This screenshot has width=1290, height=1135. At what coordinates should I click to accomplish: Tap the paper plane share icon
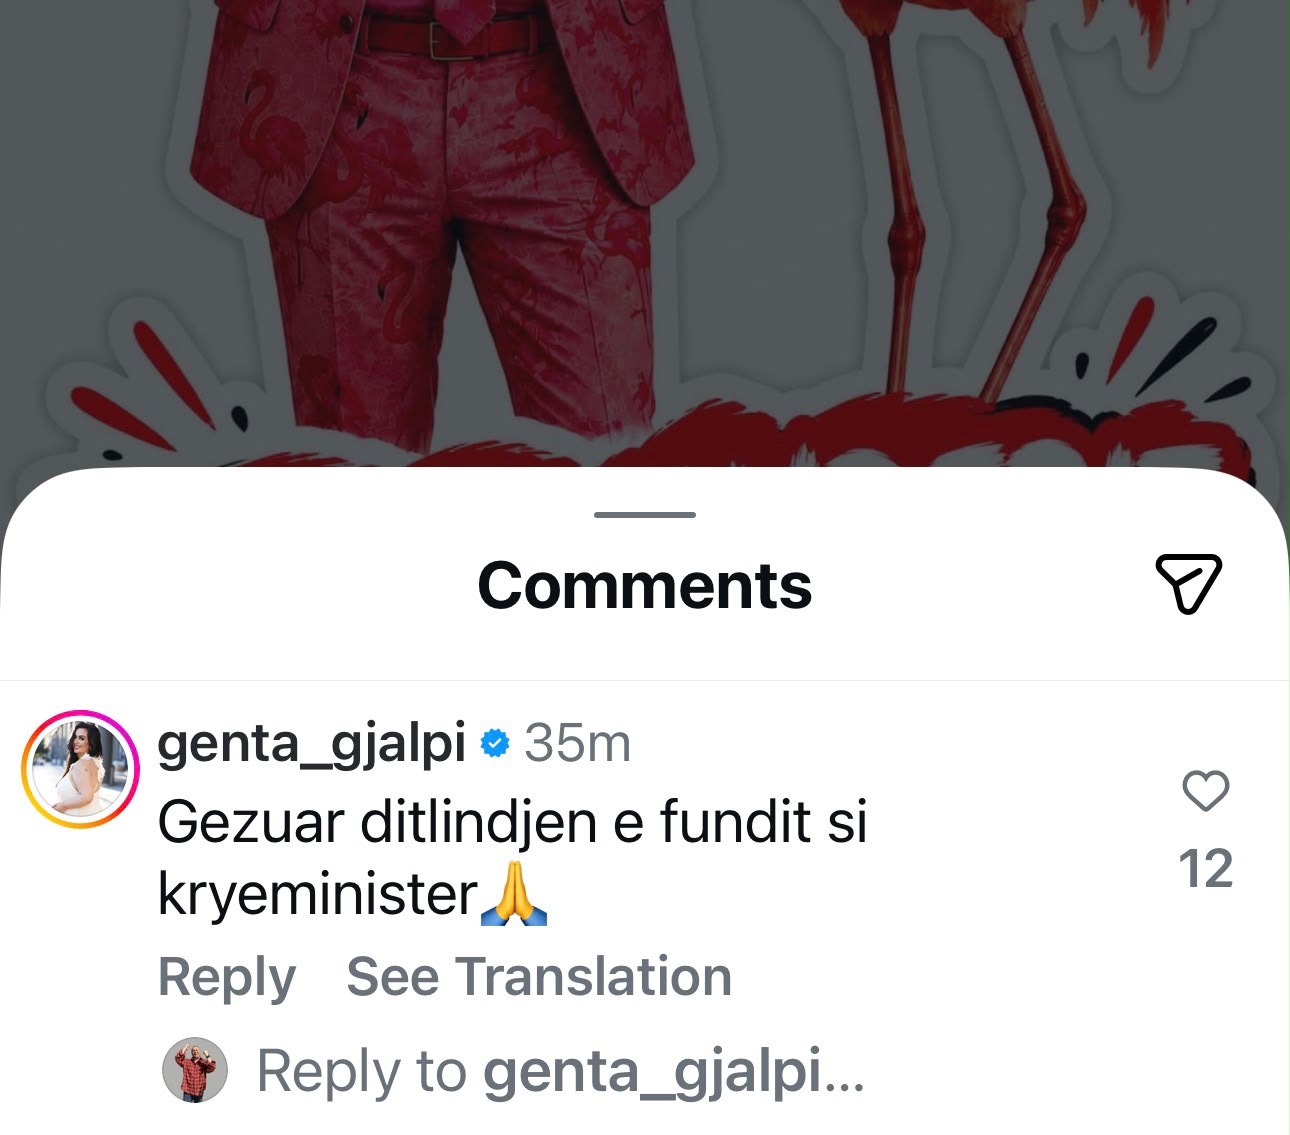pyautogui.click(x=1189, y=583)
